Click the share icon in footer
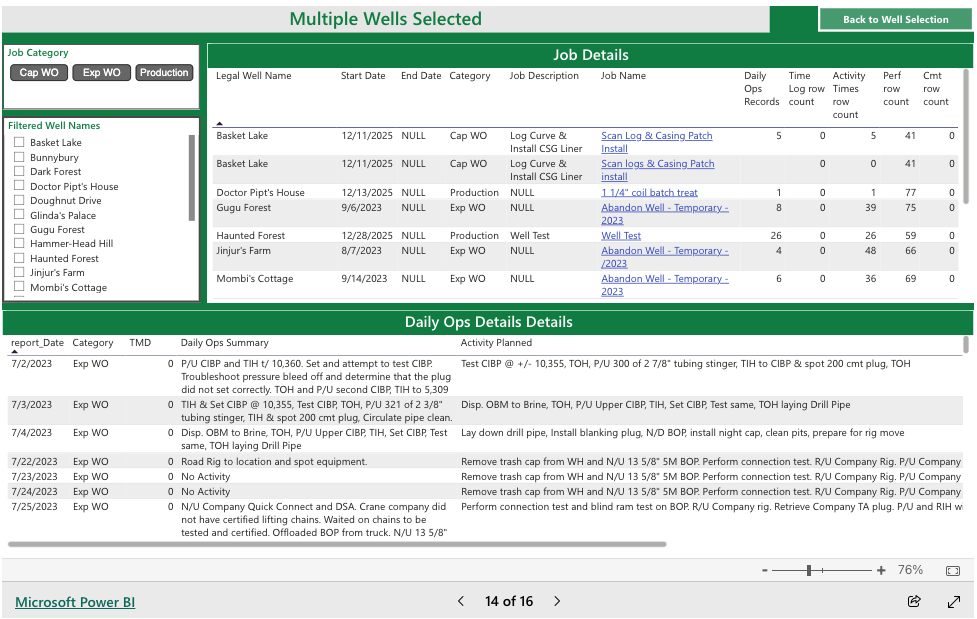977x619 pixels. pos(913,601)
